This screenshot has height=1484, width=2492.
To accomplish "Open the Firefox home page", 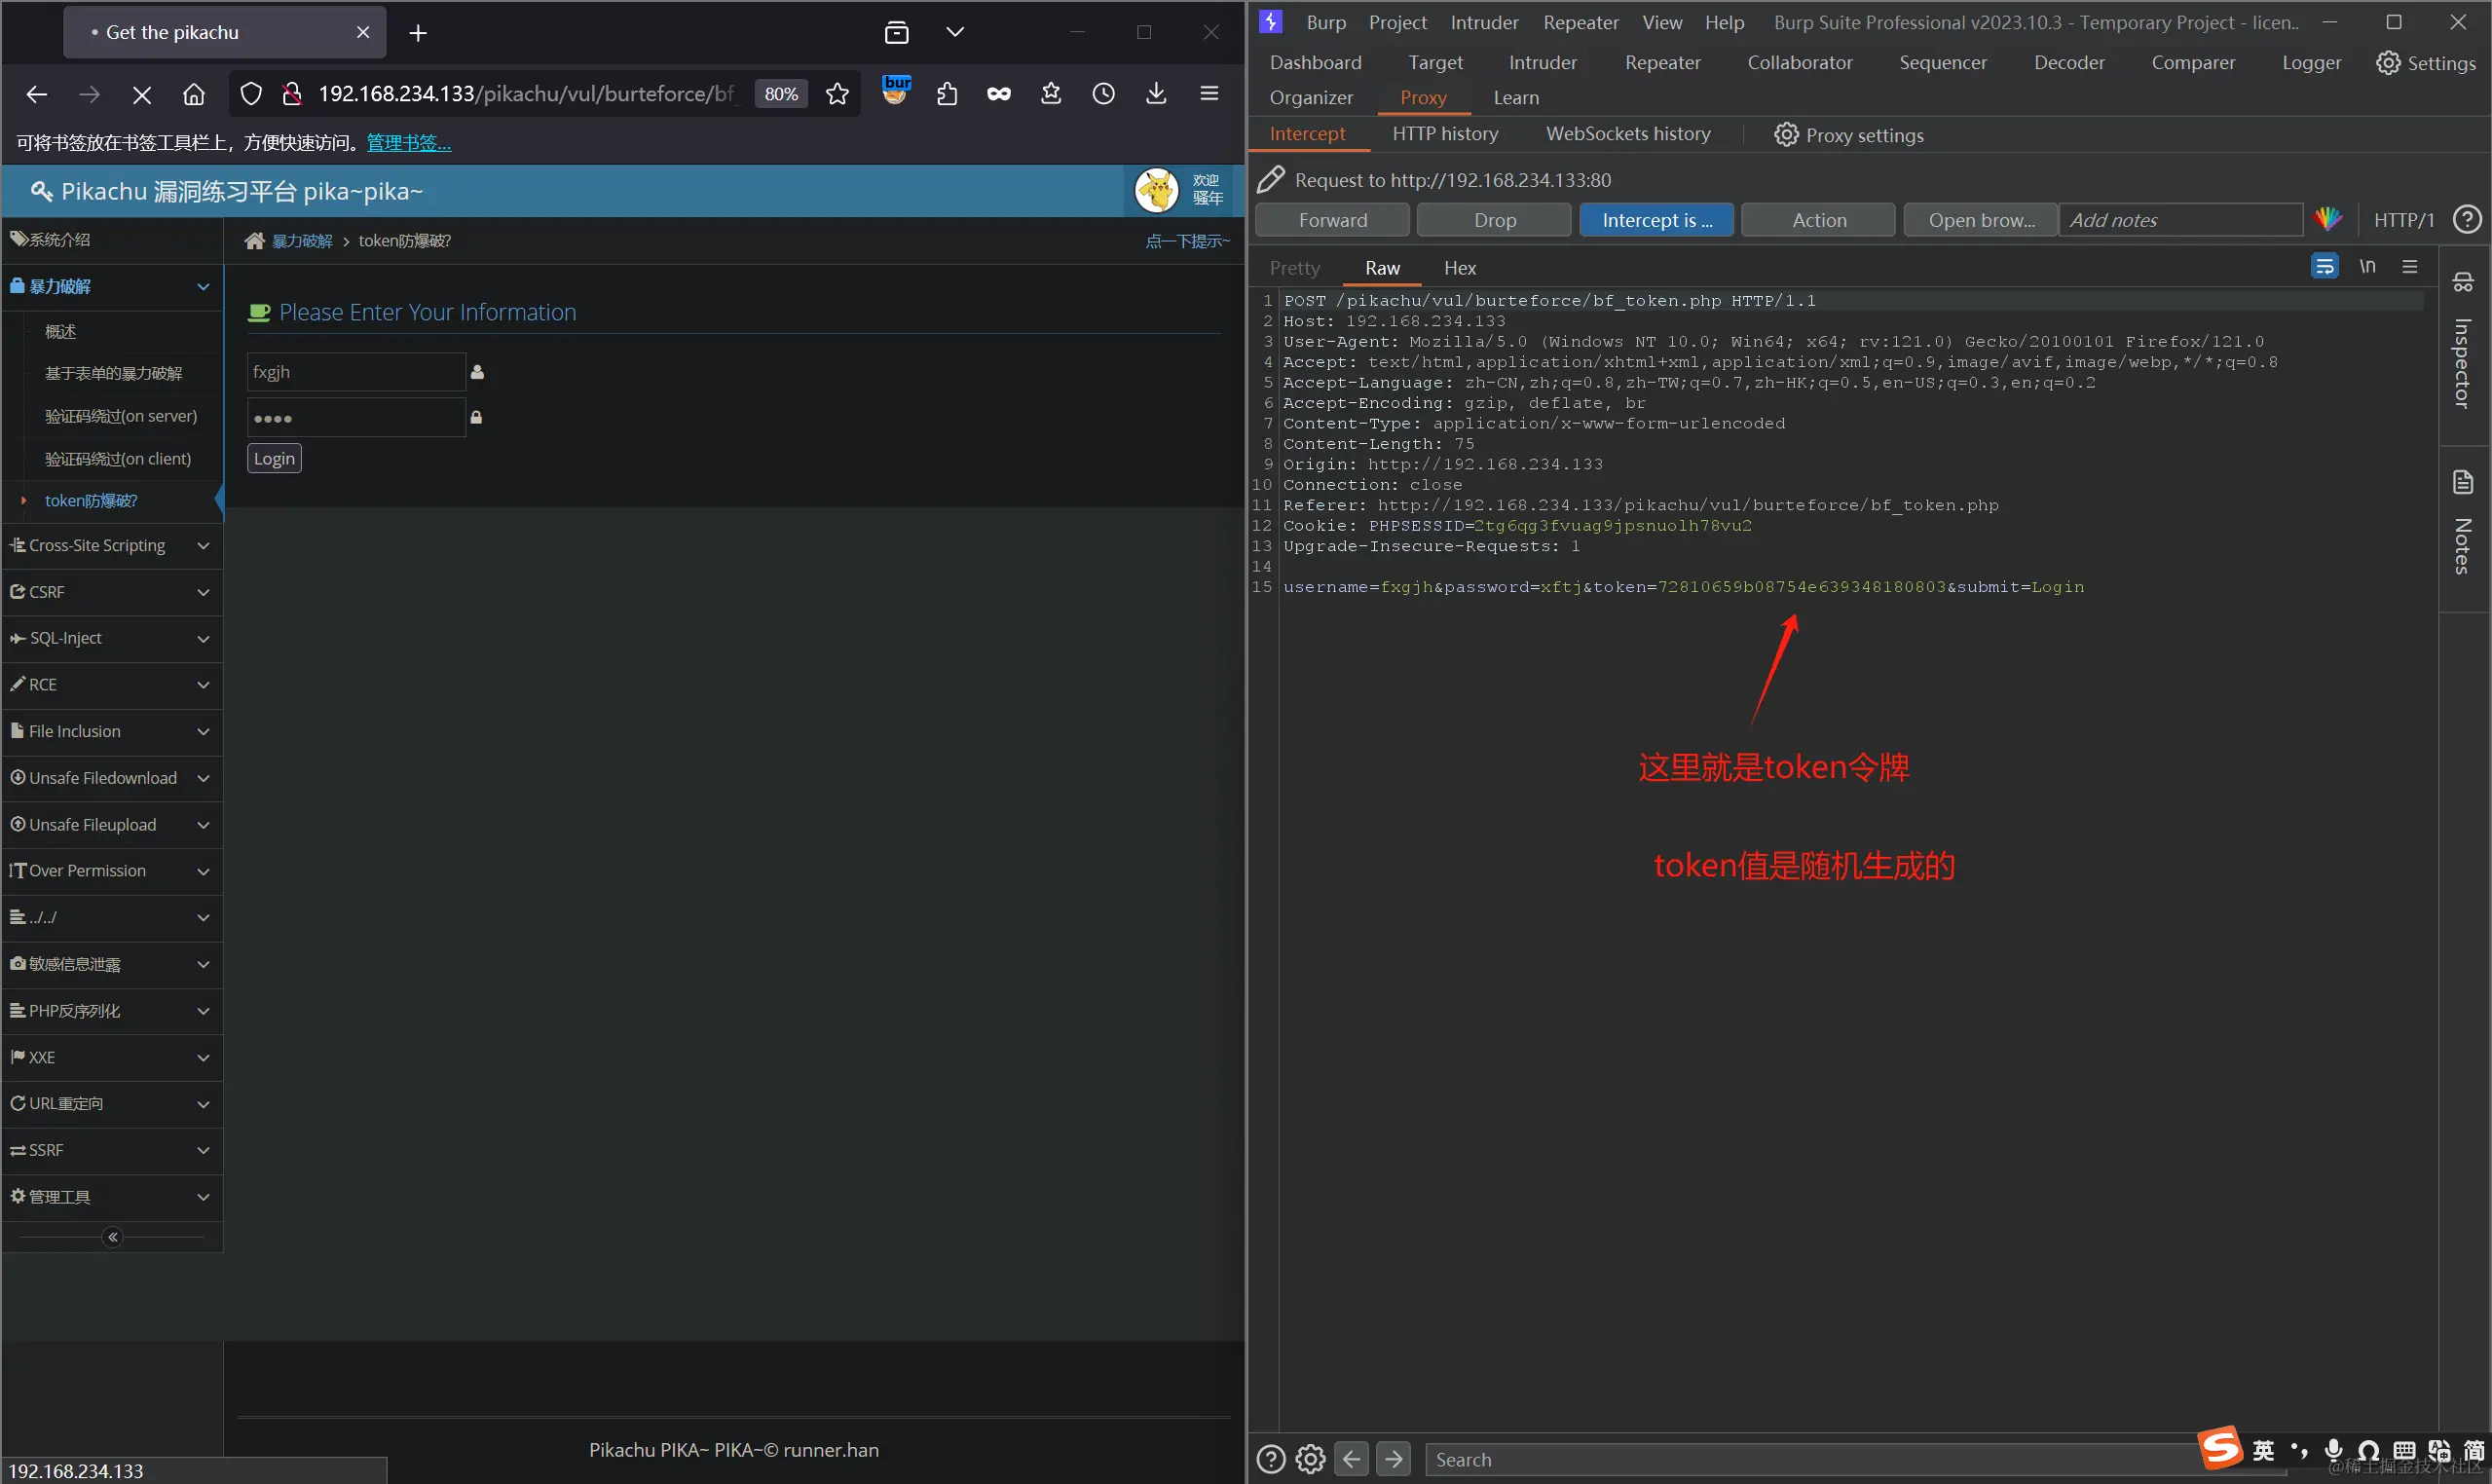I will pos(194,94).
